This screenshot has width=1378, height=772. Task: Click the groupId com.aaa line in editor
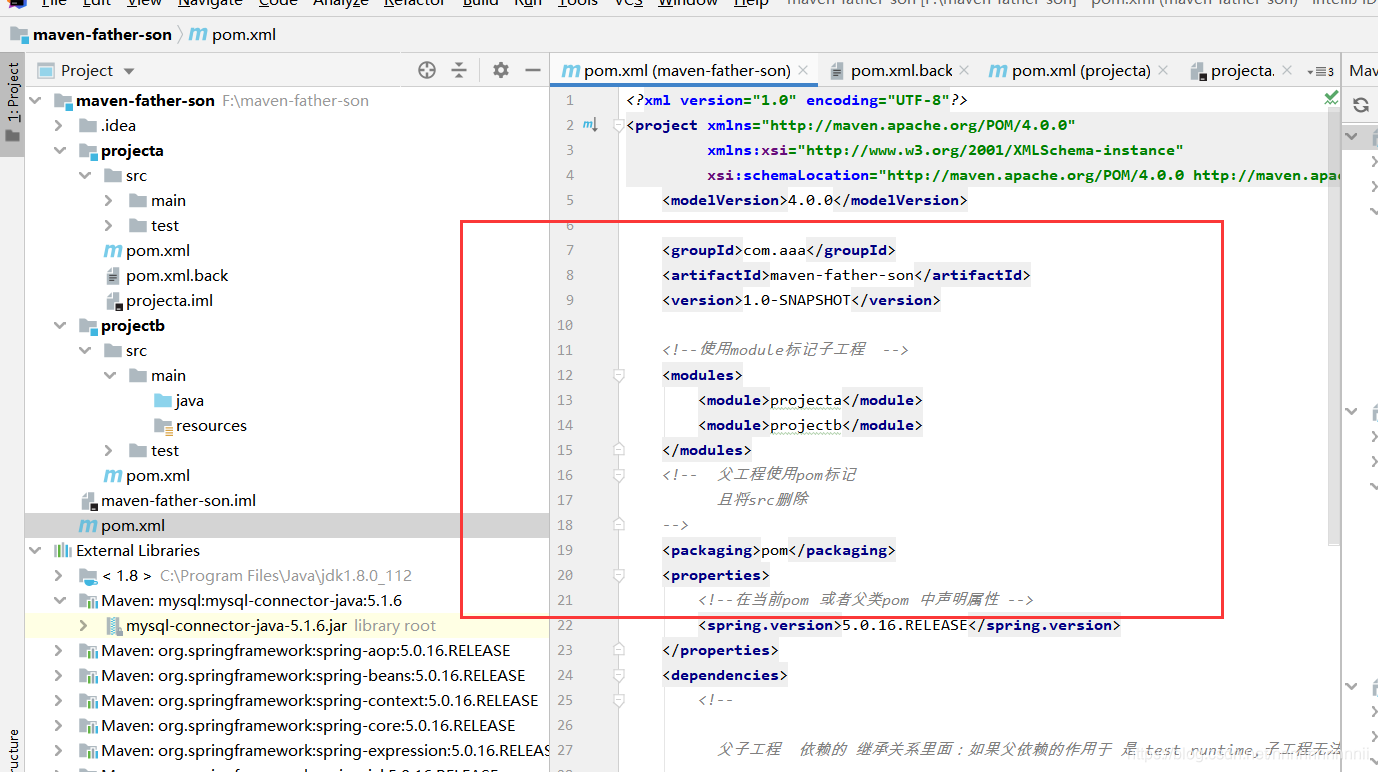pos(779,250)
